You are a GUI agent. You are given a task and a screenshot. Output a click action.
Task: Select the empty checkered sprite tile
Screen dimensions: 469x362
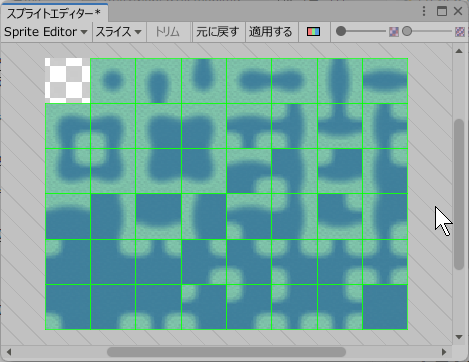[x=68, y=81]
